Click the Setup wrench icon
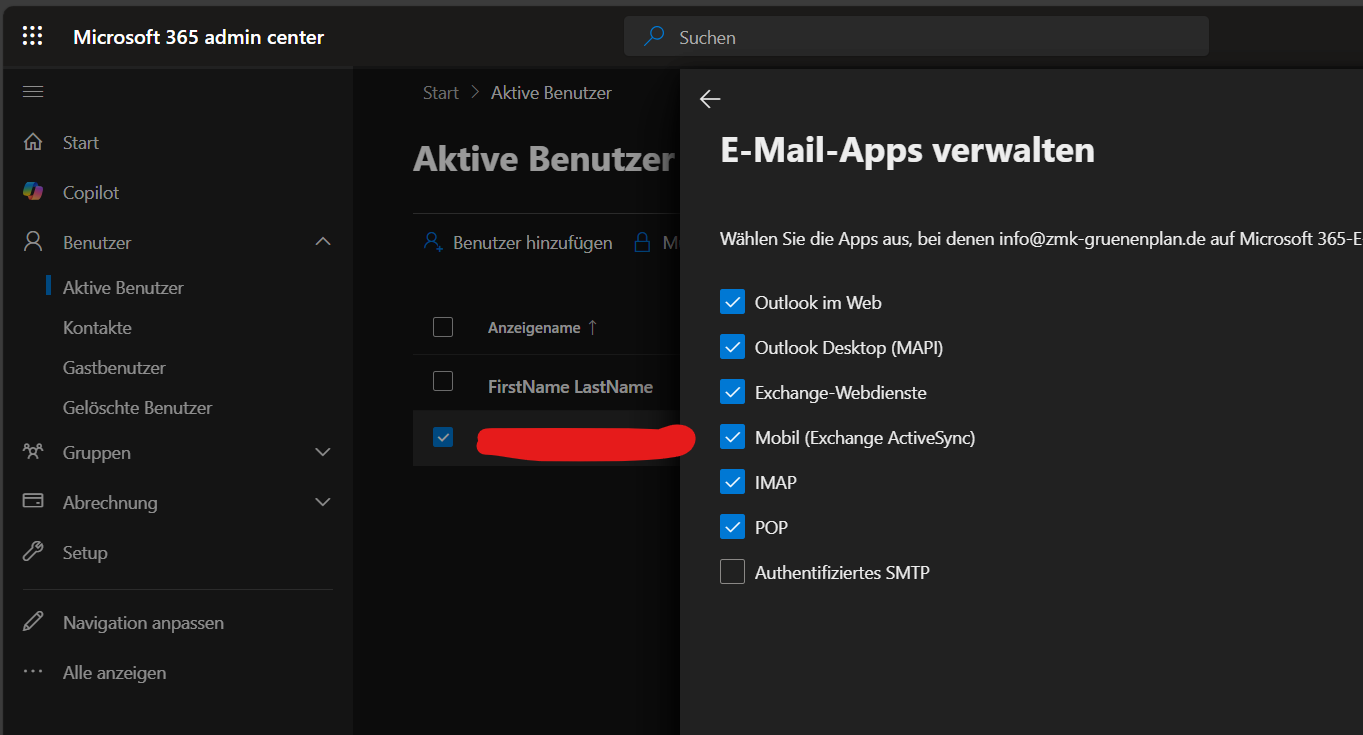This screenshot has height=735, width=1363. point(33,552)
